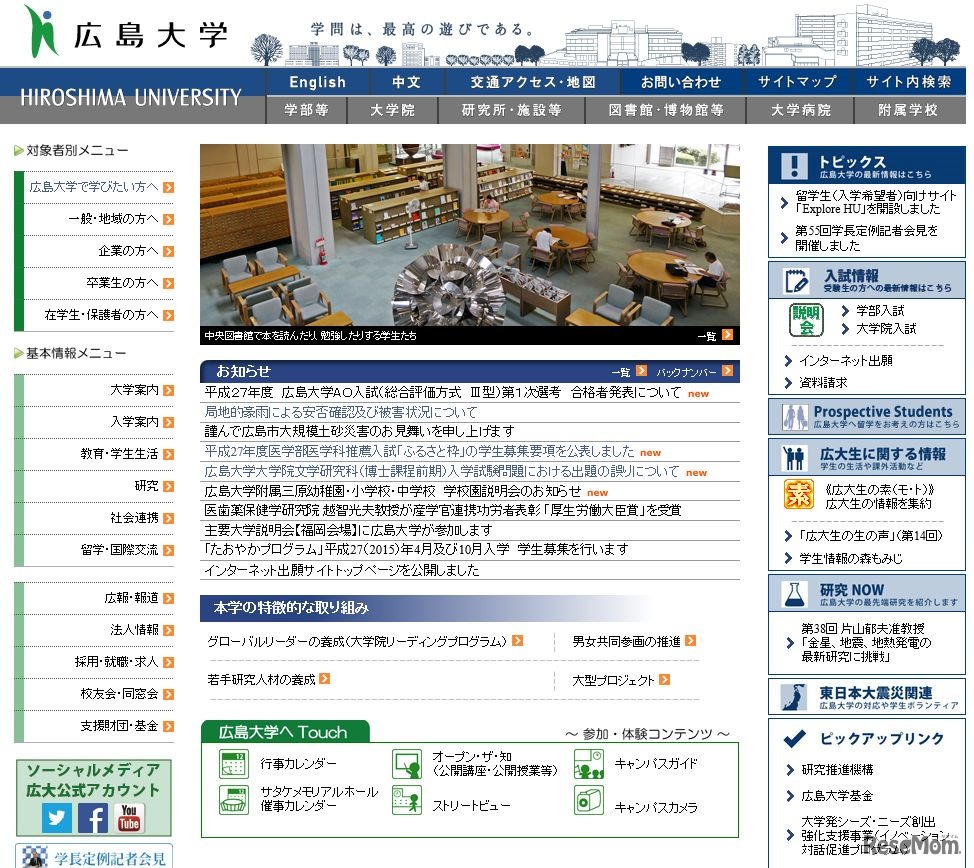Open the Prospective Students banner
Image resolution: width=974 pixels, height=868 pixels.
[x=867, y=416]
